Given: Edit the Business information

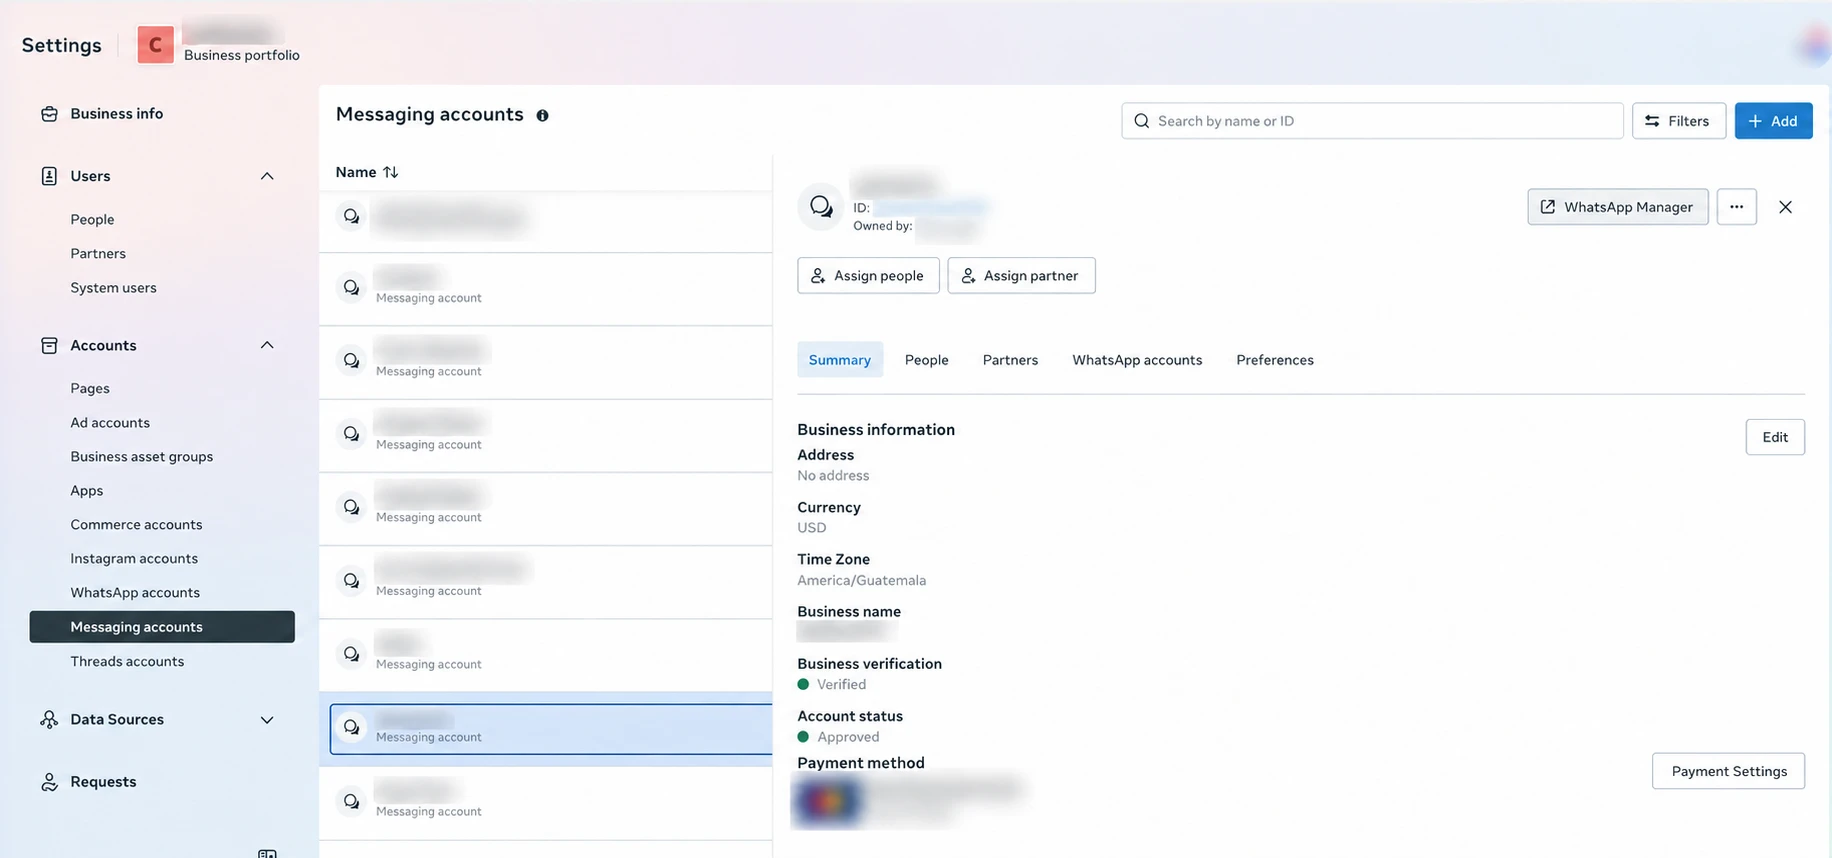Looking at the screenshot, I should click(x=1775, y=437).
